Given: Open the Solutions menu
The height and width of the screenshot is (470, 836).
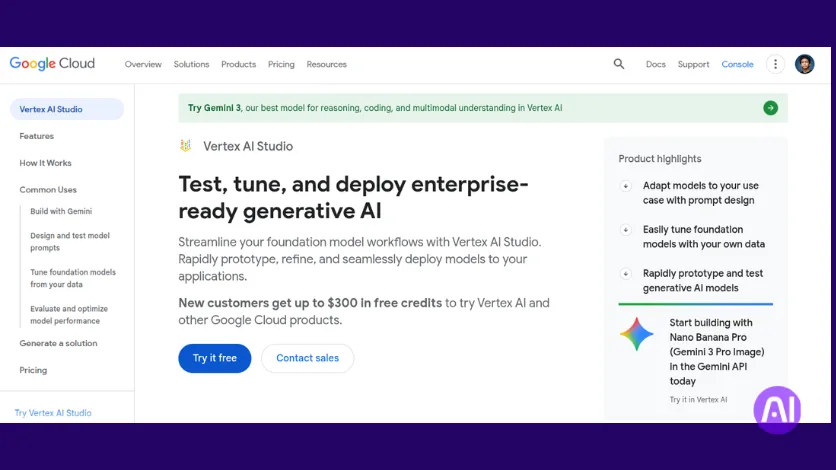Looking at the screenshot, I should click(191, 64).
